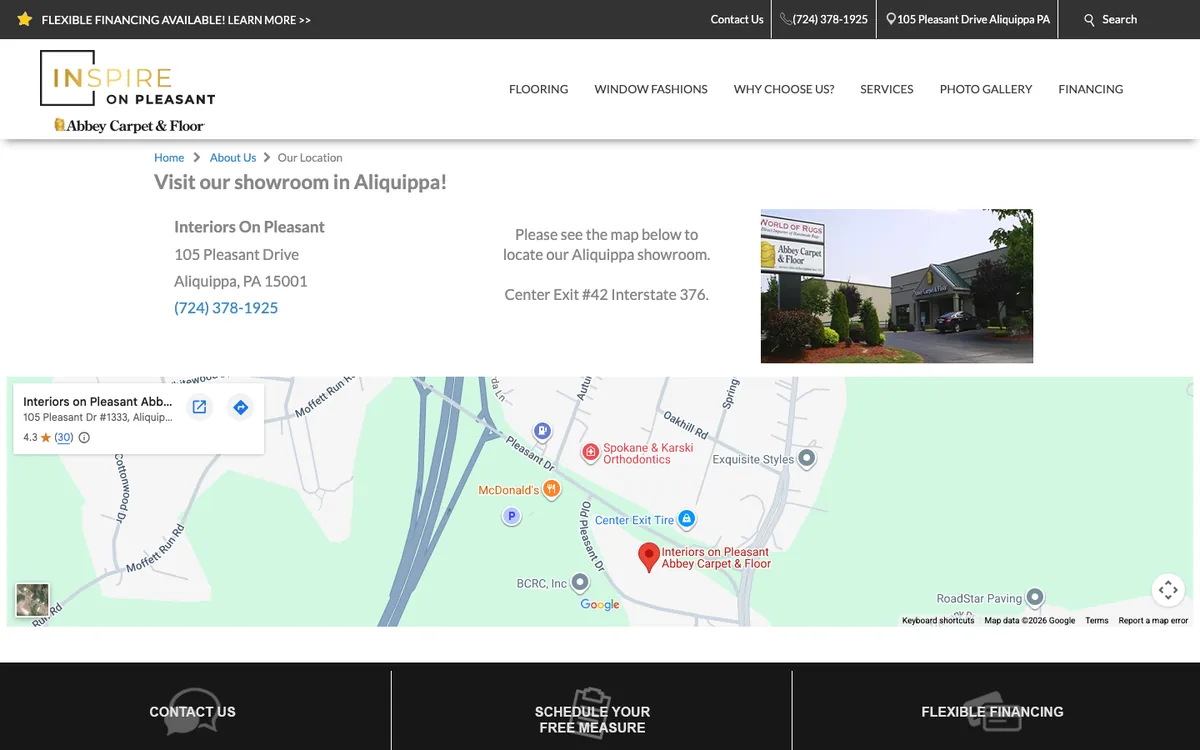Click the Abbey Carpet & Floor logo
This screenshot has width=1200, height=750.
click(x=129, y=125)
